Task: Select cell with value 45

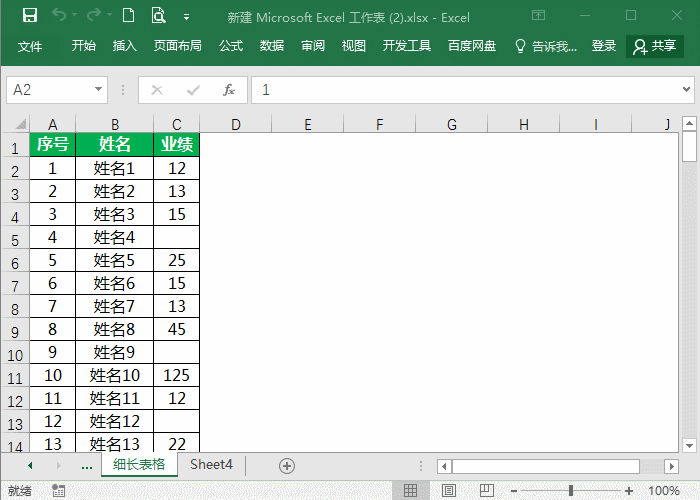Action: point(177,329)
